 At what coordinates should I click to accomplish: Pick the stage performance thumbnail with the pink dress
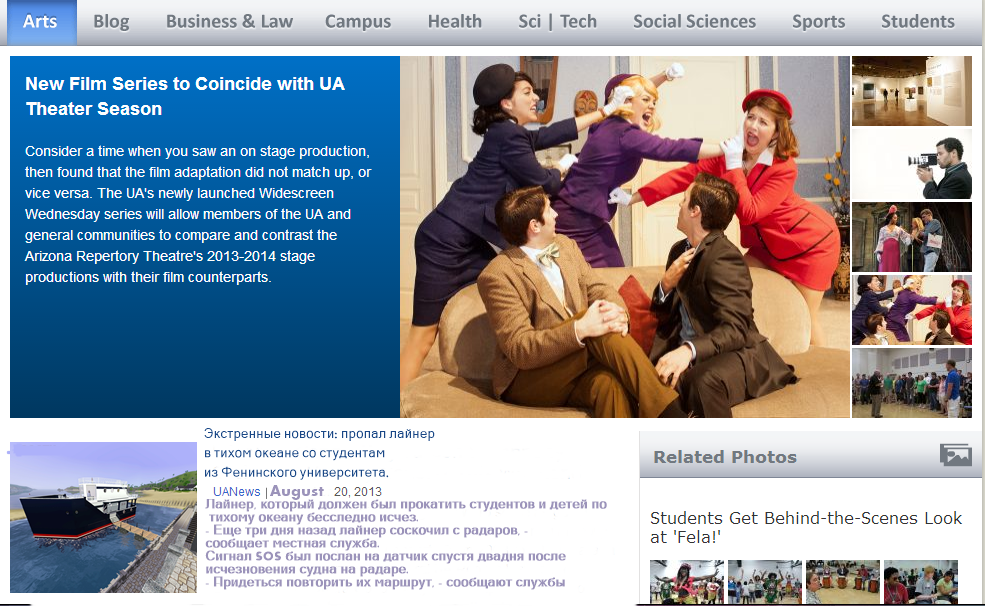(x=911, y=237)
